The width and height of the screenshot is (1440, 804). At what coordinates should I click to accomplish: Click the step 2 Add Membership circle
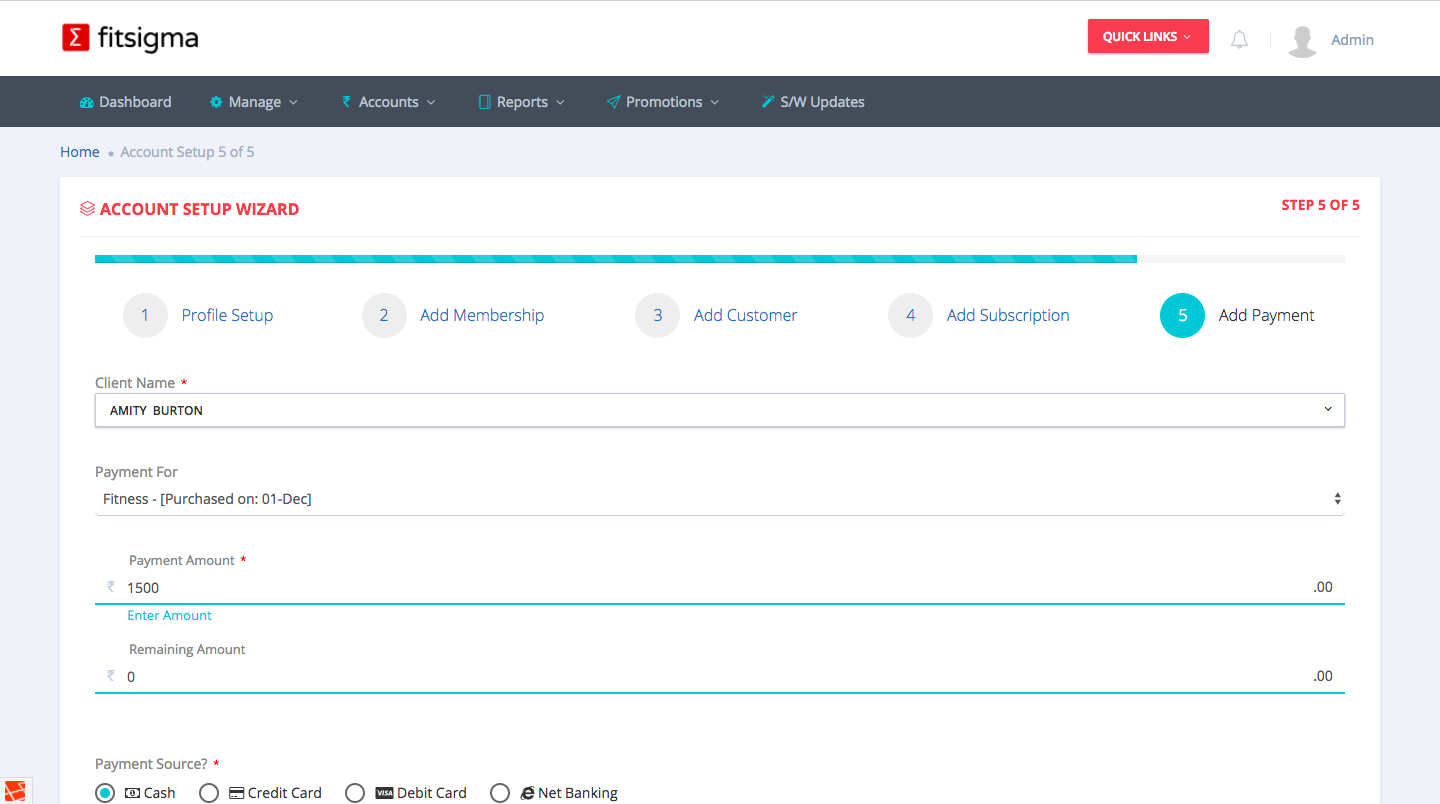(x=384, y=315)
